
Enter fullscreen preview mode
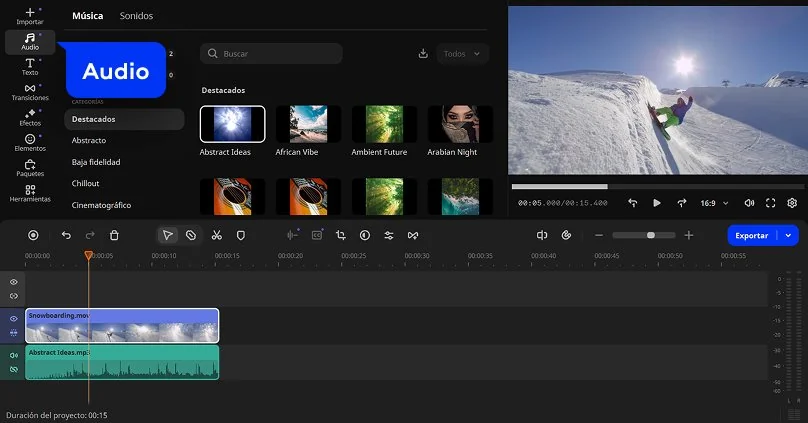click(770, 203)
